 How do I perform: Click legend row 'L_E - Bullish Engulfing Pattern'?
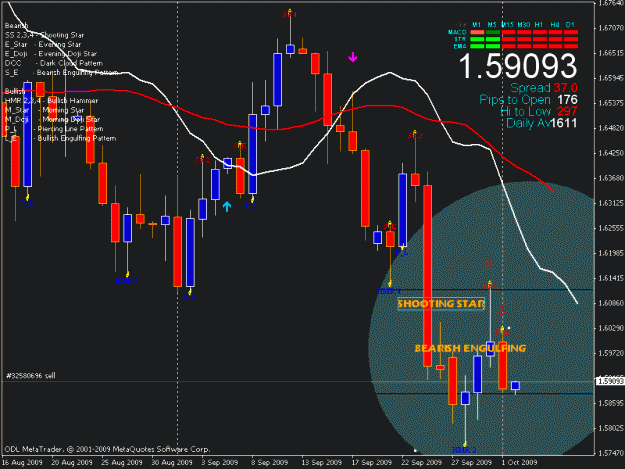pyautogui.click(x=60, y=138)
